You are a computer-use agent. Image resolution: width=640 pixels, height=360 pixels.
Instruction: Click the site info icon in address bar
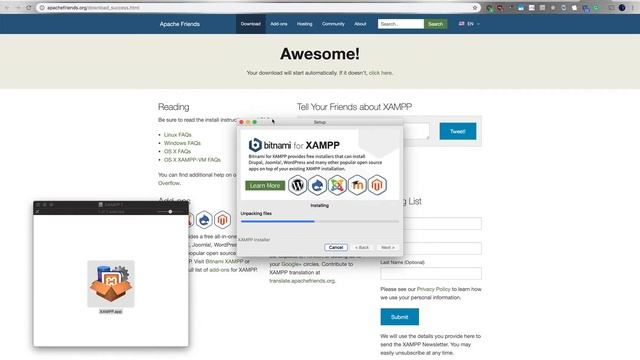(42, 8)
